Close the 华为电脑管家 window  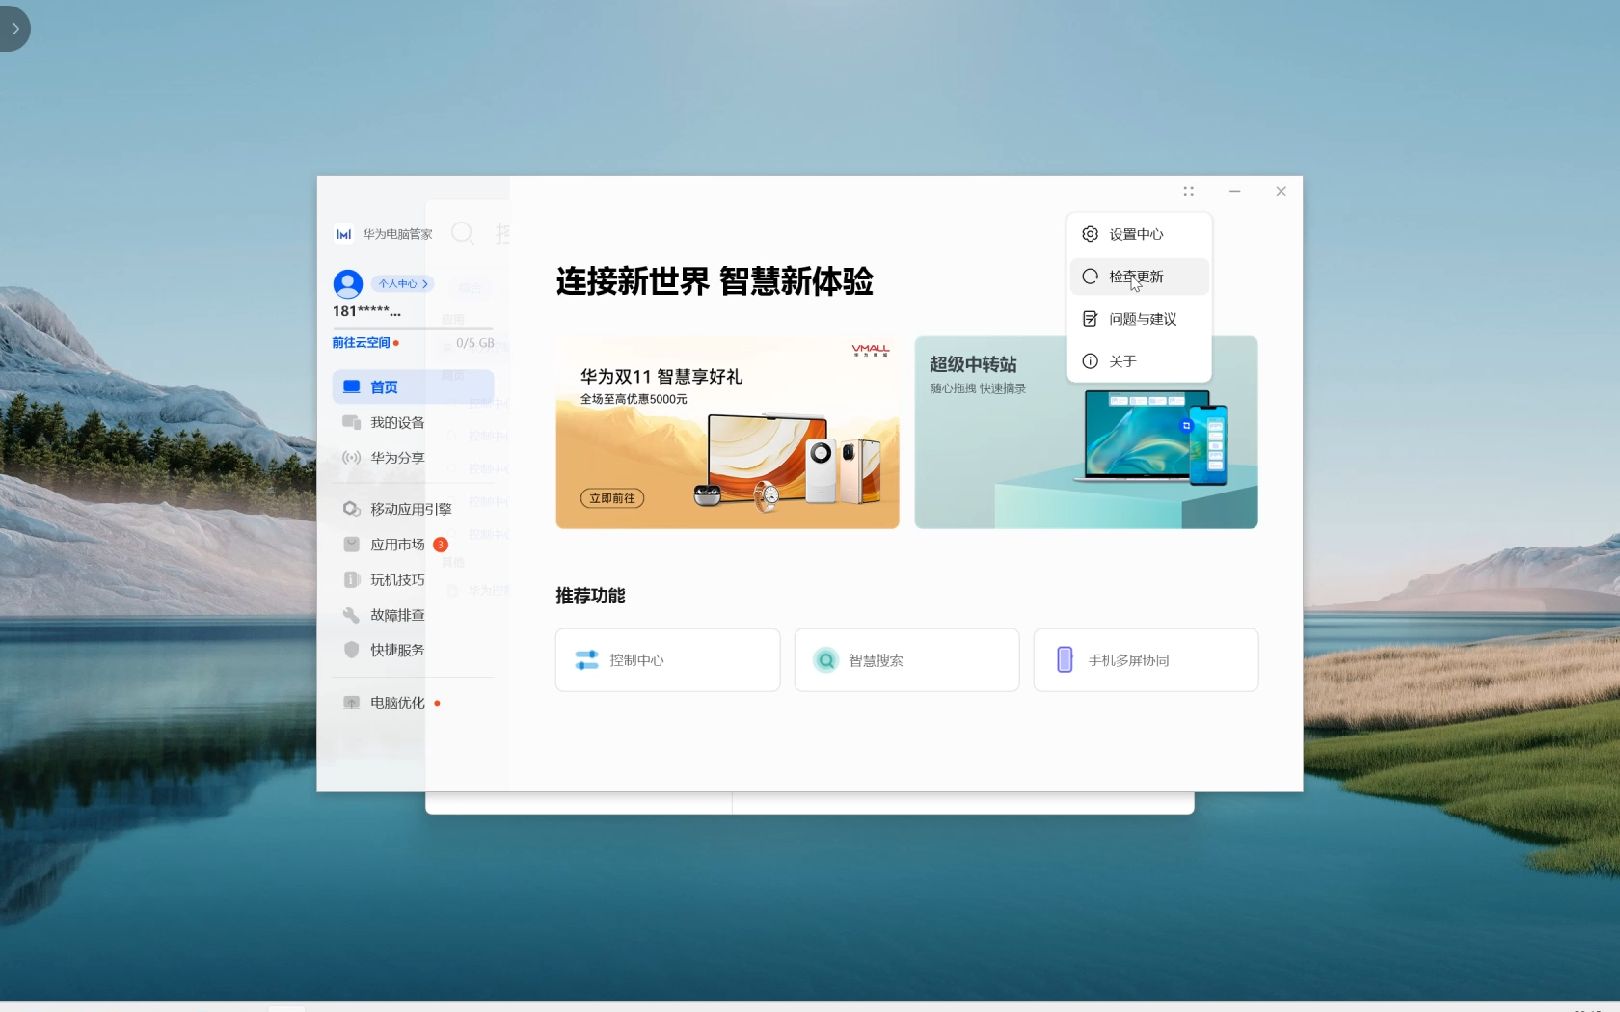point(1281,191)
